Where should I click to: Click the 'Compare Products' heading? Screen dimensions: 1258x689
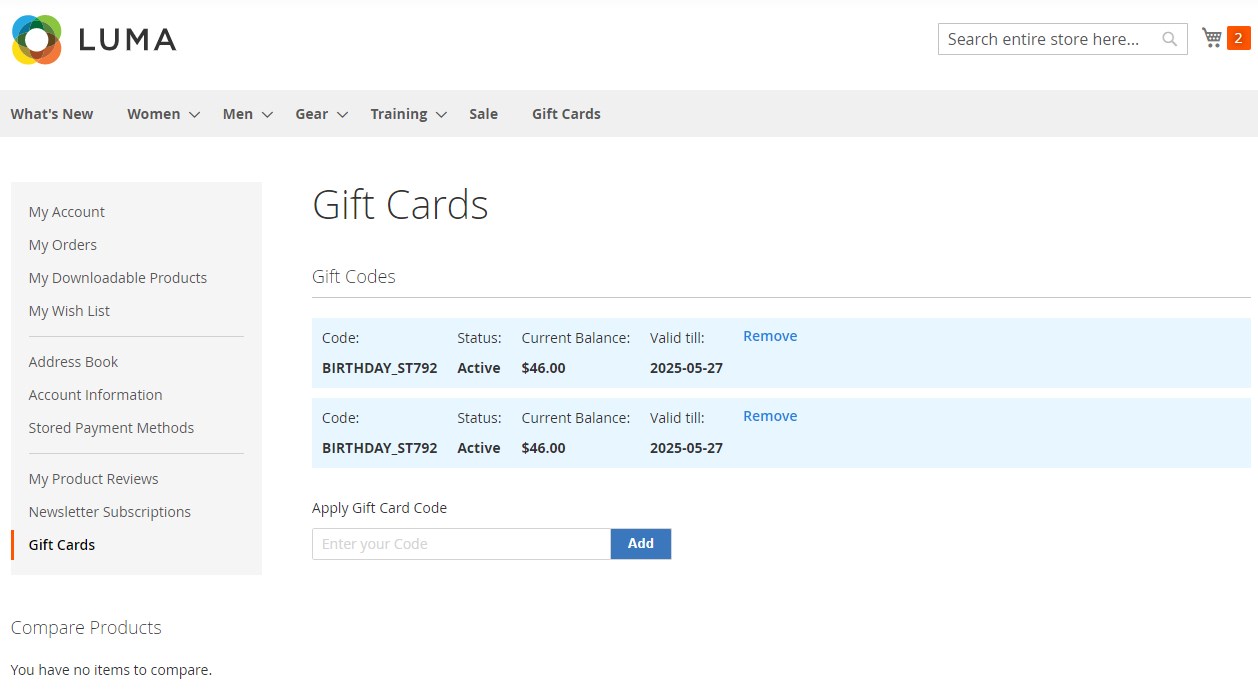click(86, 628)
